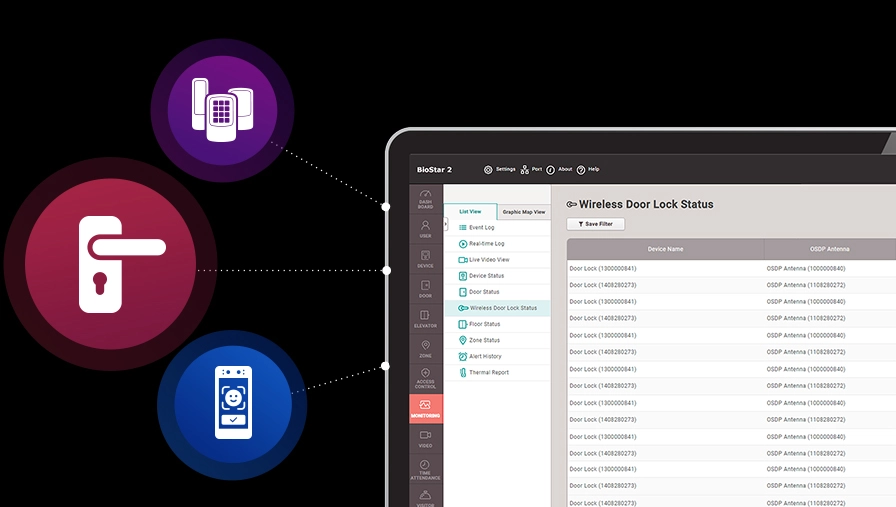
Task: Open the Help link in header
Action: 588,170
